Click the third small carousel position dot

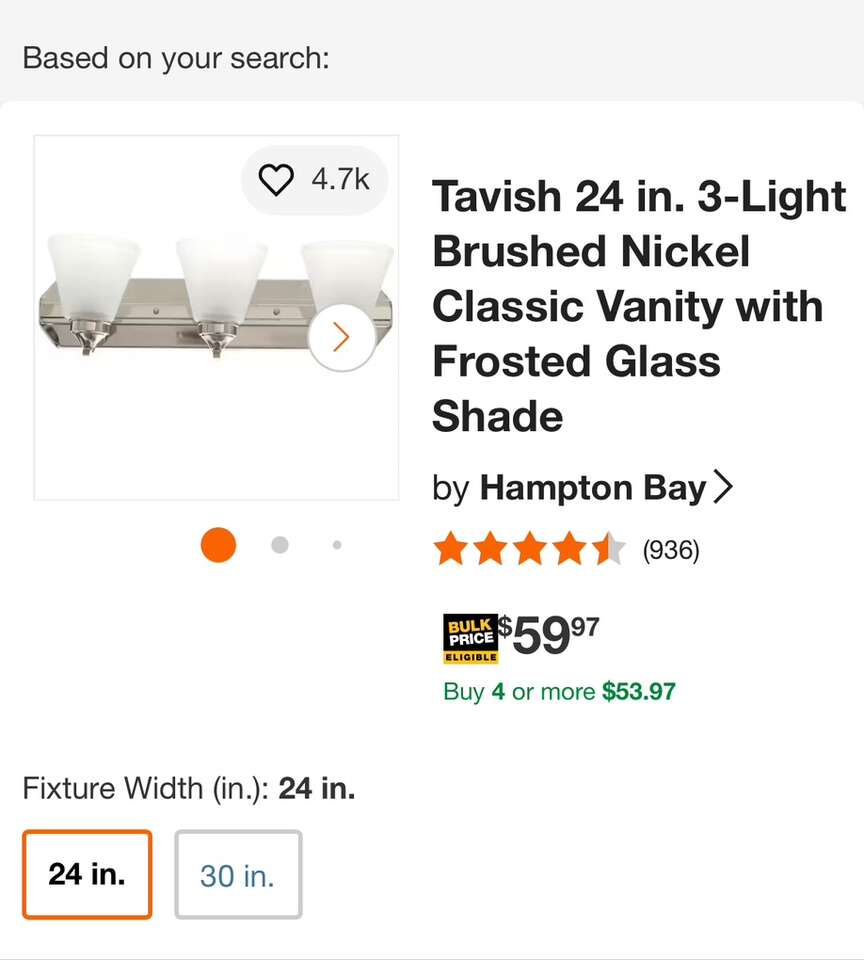coord(337,545)
